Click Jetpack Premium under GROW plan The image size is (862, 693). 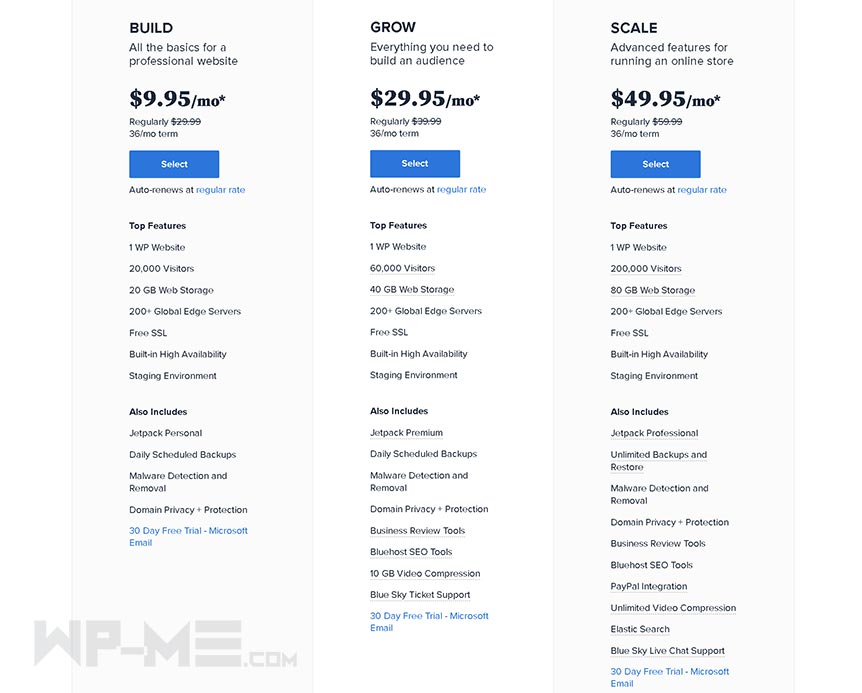(406, 433)
